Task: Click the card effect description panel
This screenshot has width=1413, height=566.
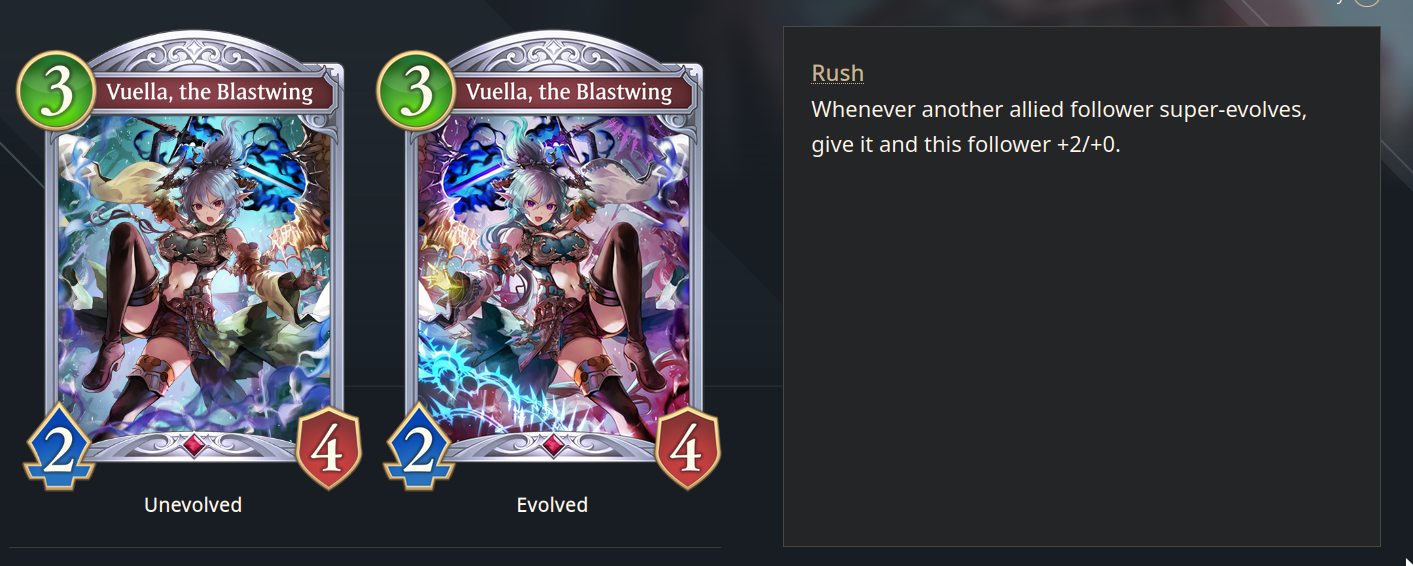Action: (x=1081, y=286)
